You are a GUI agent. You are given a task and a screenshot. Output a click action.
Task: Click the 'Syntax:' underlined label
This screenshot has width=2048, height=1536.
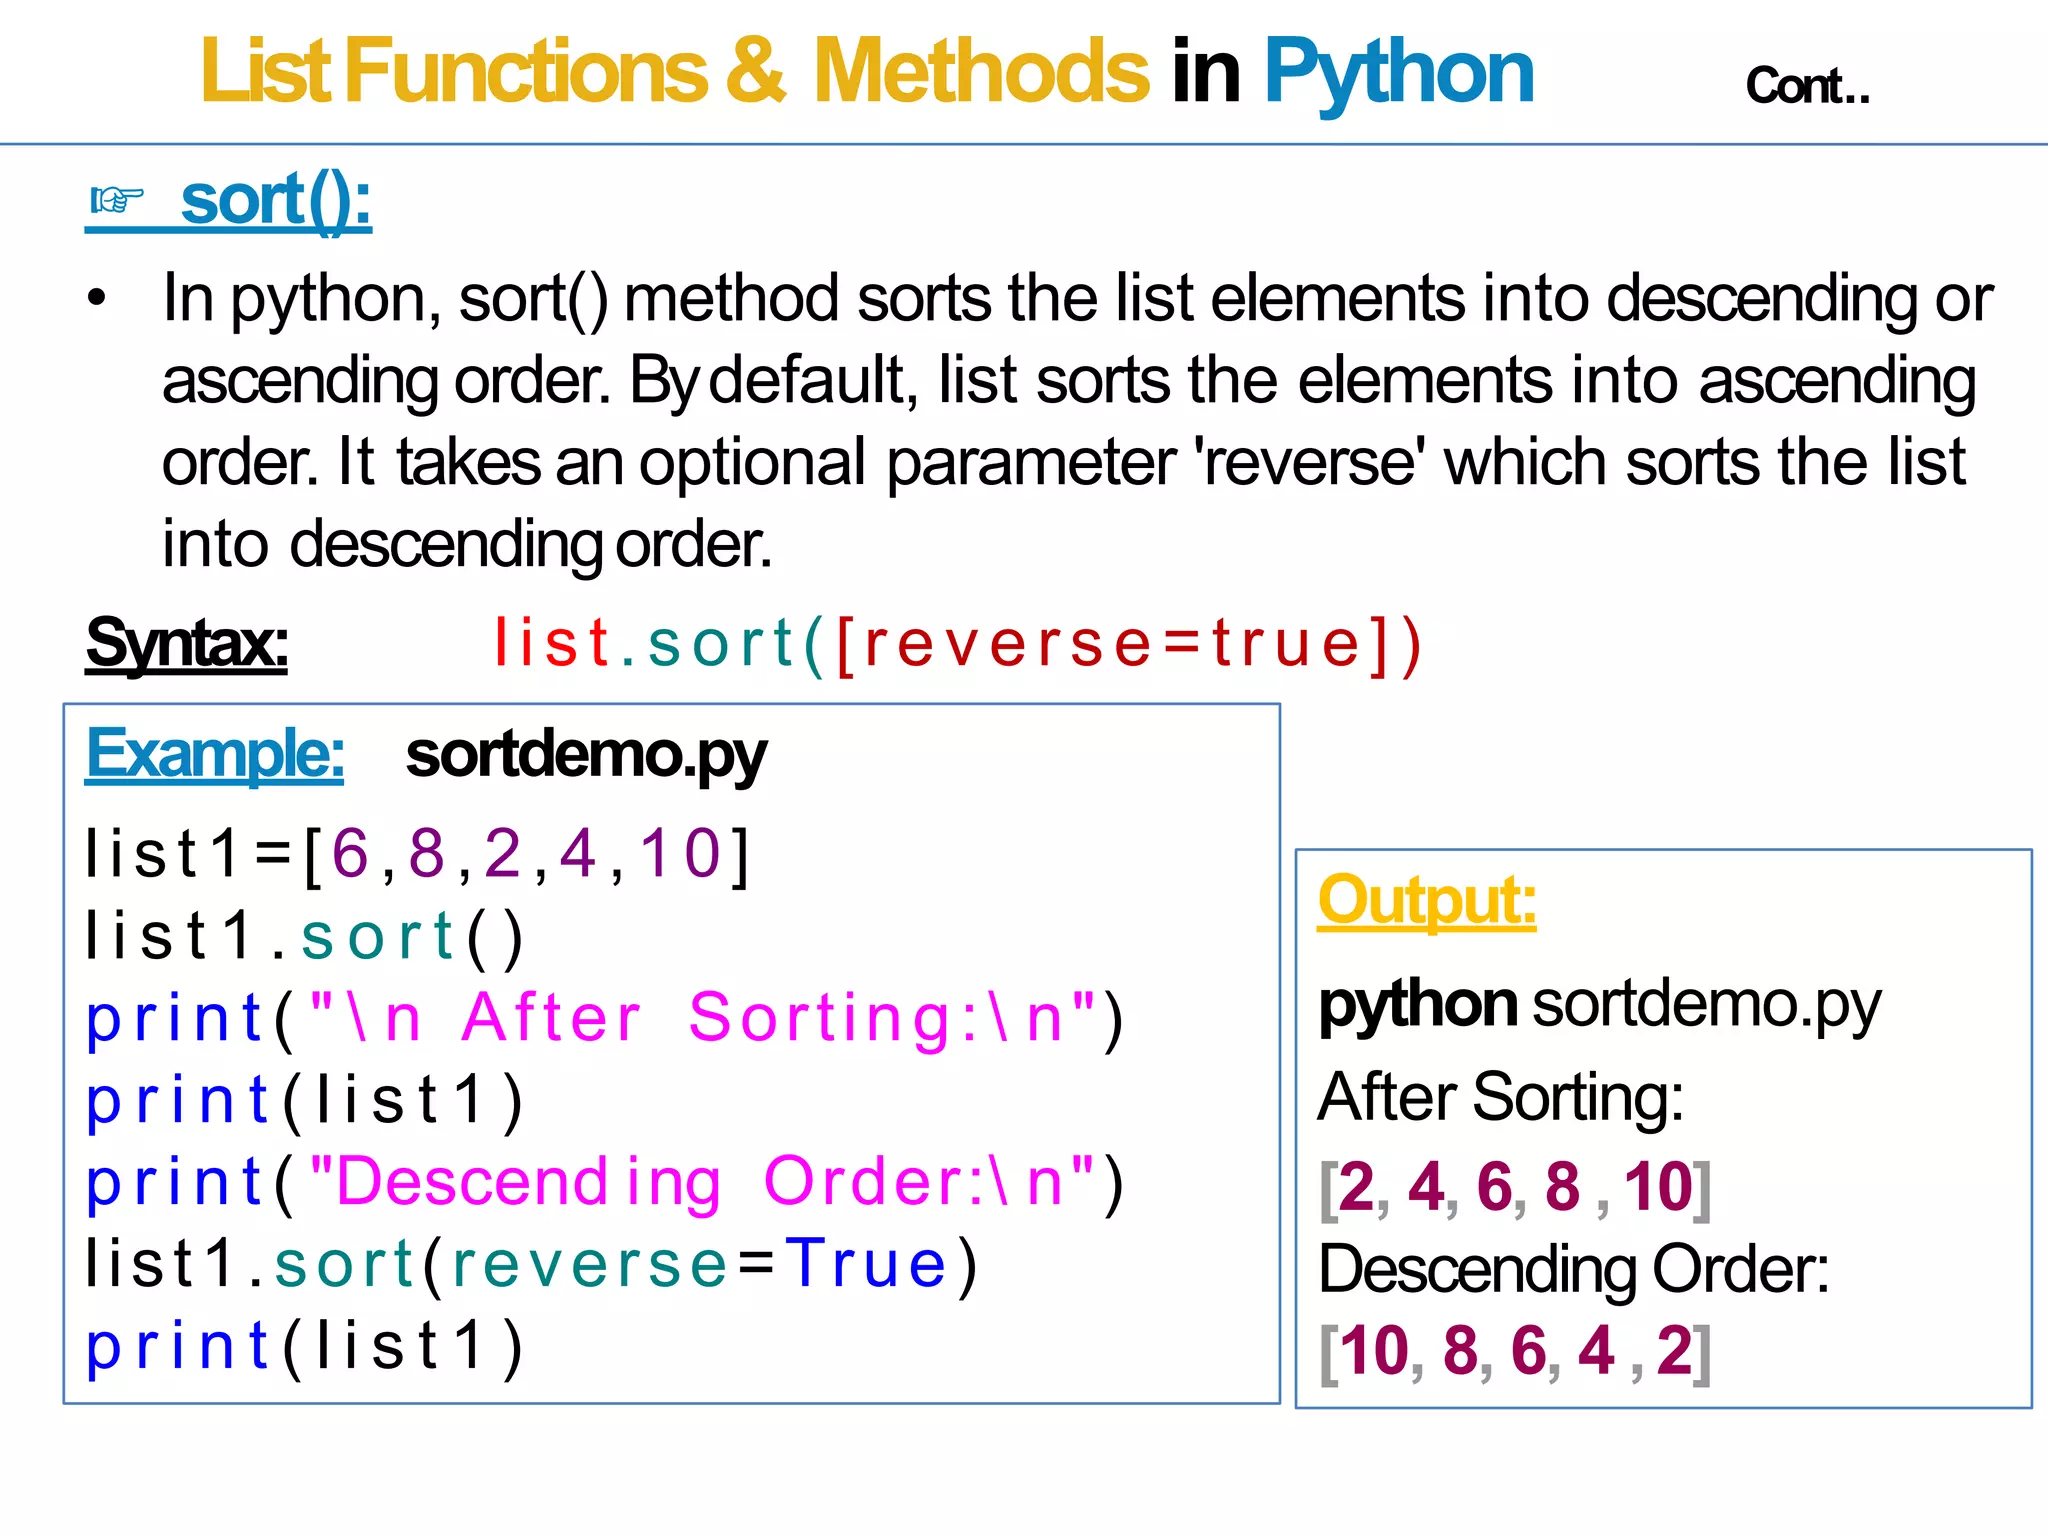[187, 643]
